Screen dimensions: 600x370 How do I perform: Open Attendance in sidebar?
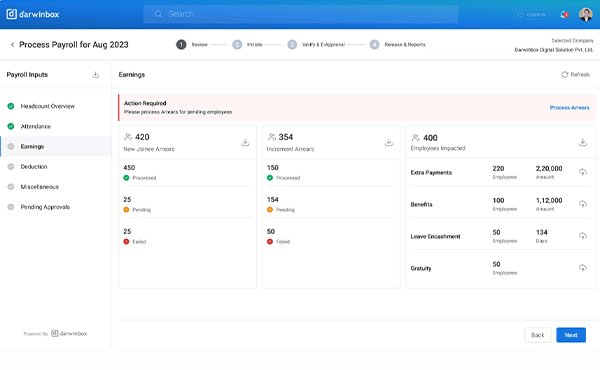pyautogui.click(x=36, y=126)
